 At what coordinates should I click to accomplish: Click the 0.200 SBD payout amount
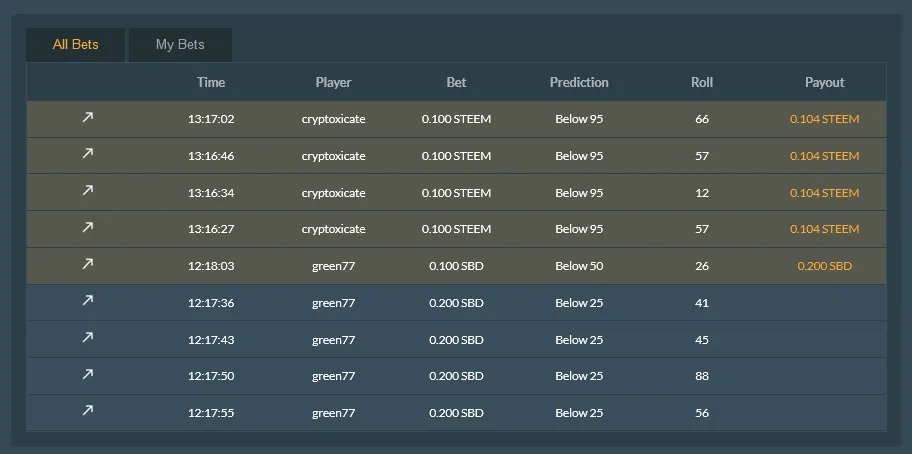point(824,266)
